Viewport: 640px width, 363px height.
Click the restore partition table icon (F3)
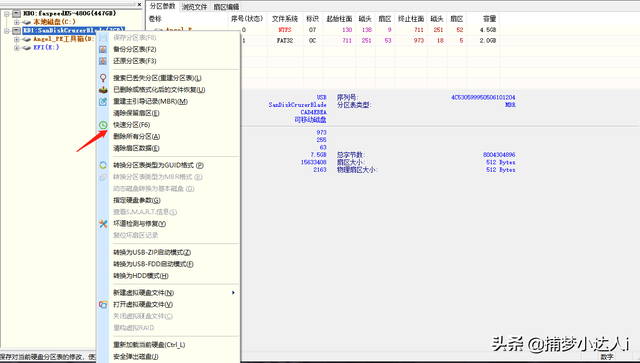click(103, 61)
